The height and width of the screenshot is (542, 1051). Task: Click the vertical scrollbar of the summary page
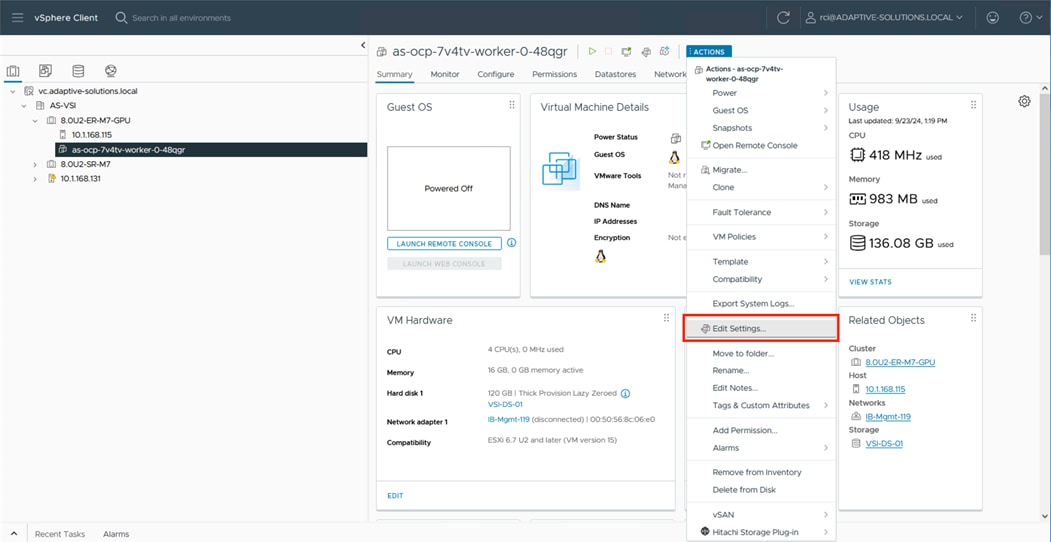click(1045, 174)
